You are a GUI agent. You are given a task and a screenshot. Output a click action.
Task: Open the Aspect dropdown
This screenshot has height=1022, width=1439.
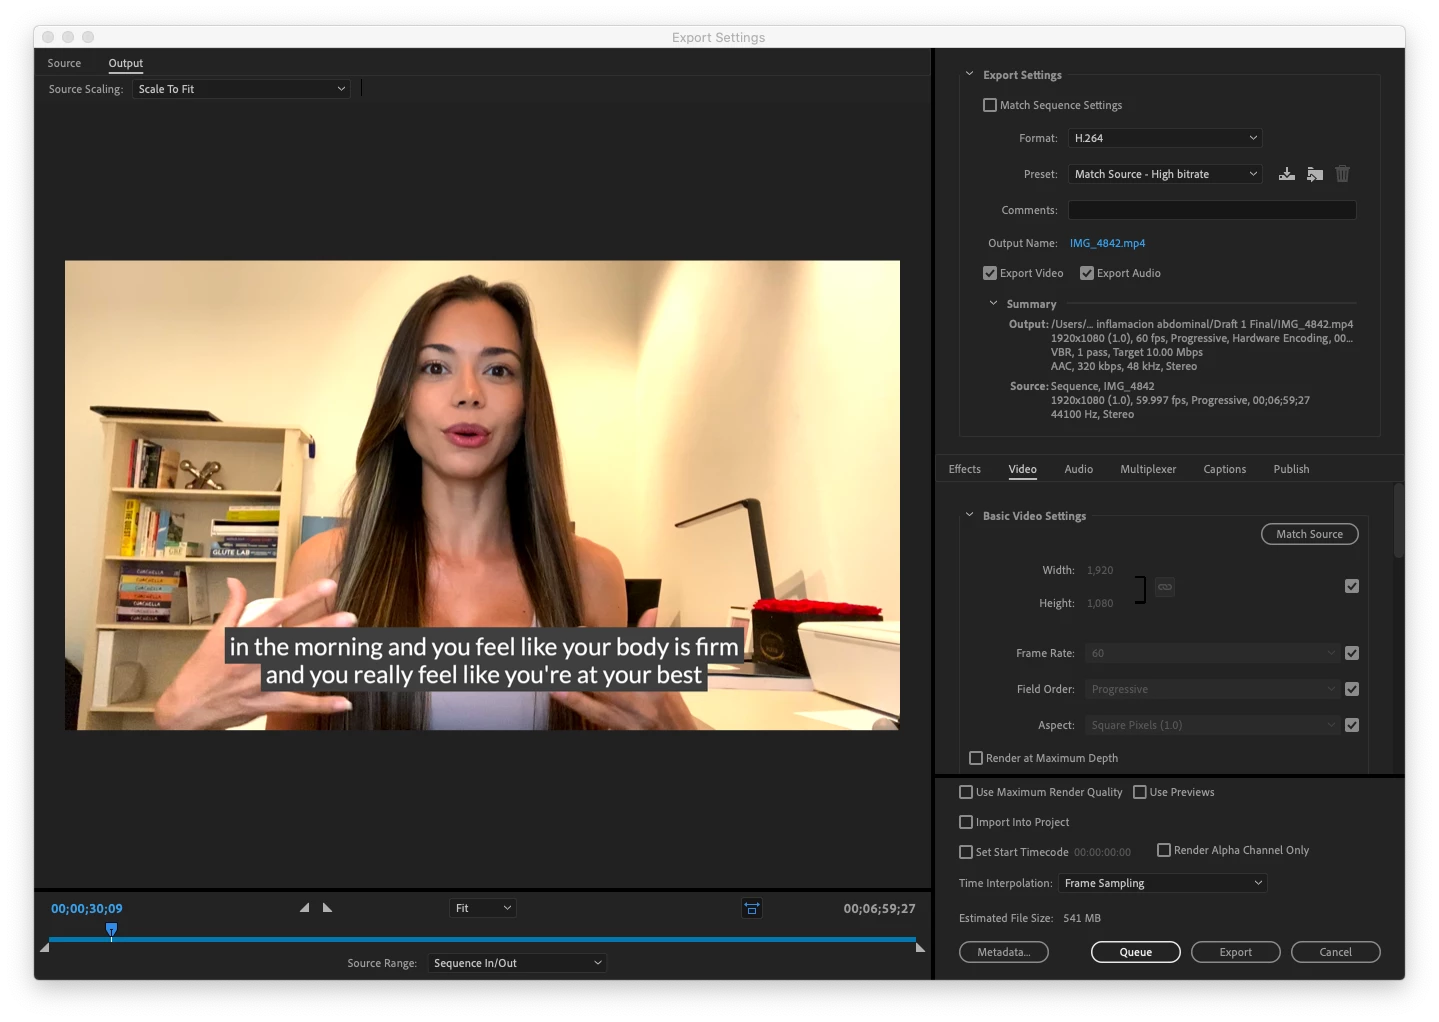click(1212, 725)
